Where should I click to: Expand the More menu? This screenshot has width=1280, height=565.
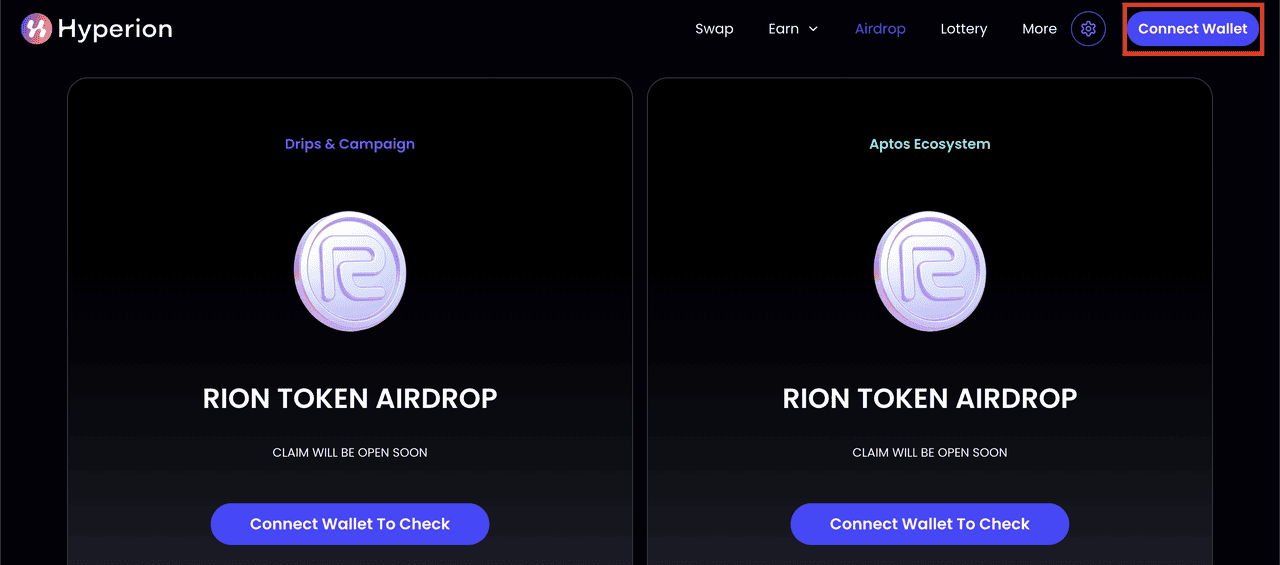click(x=1039, y=29)
